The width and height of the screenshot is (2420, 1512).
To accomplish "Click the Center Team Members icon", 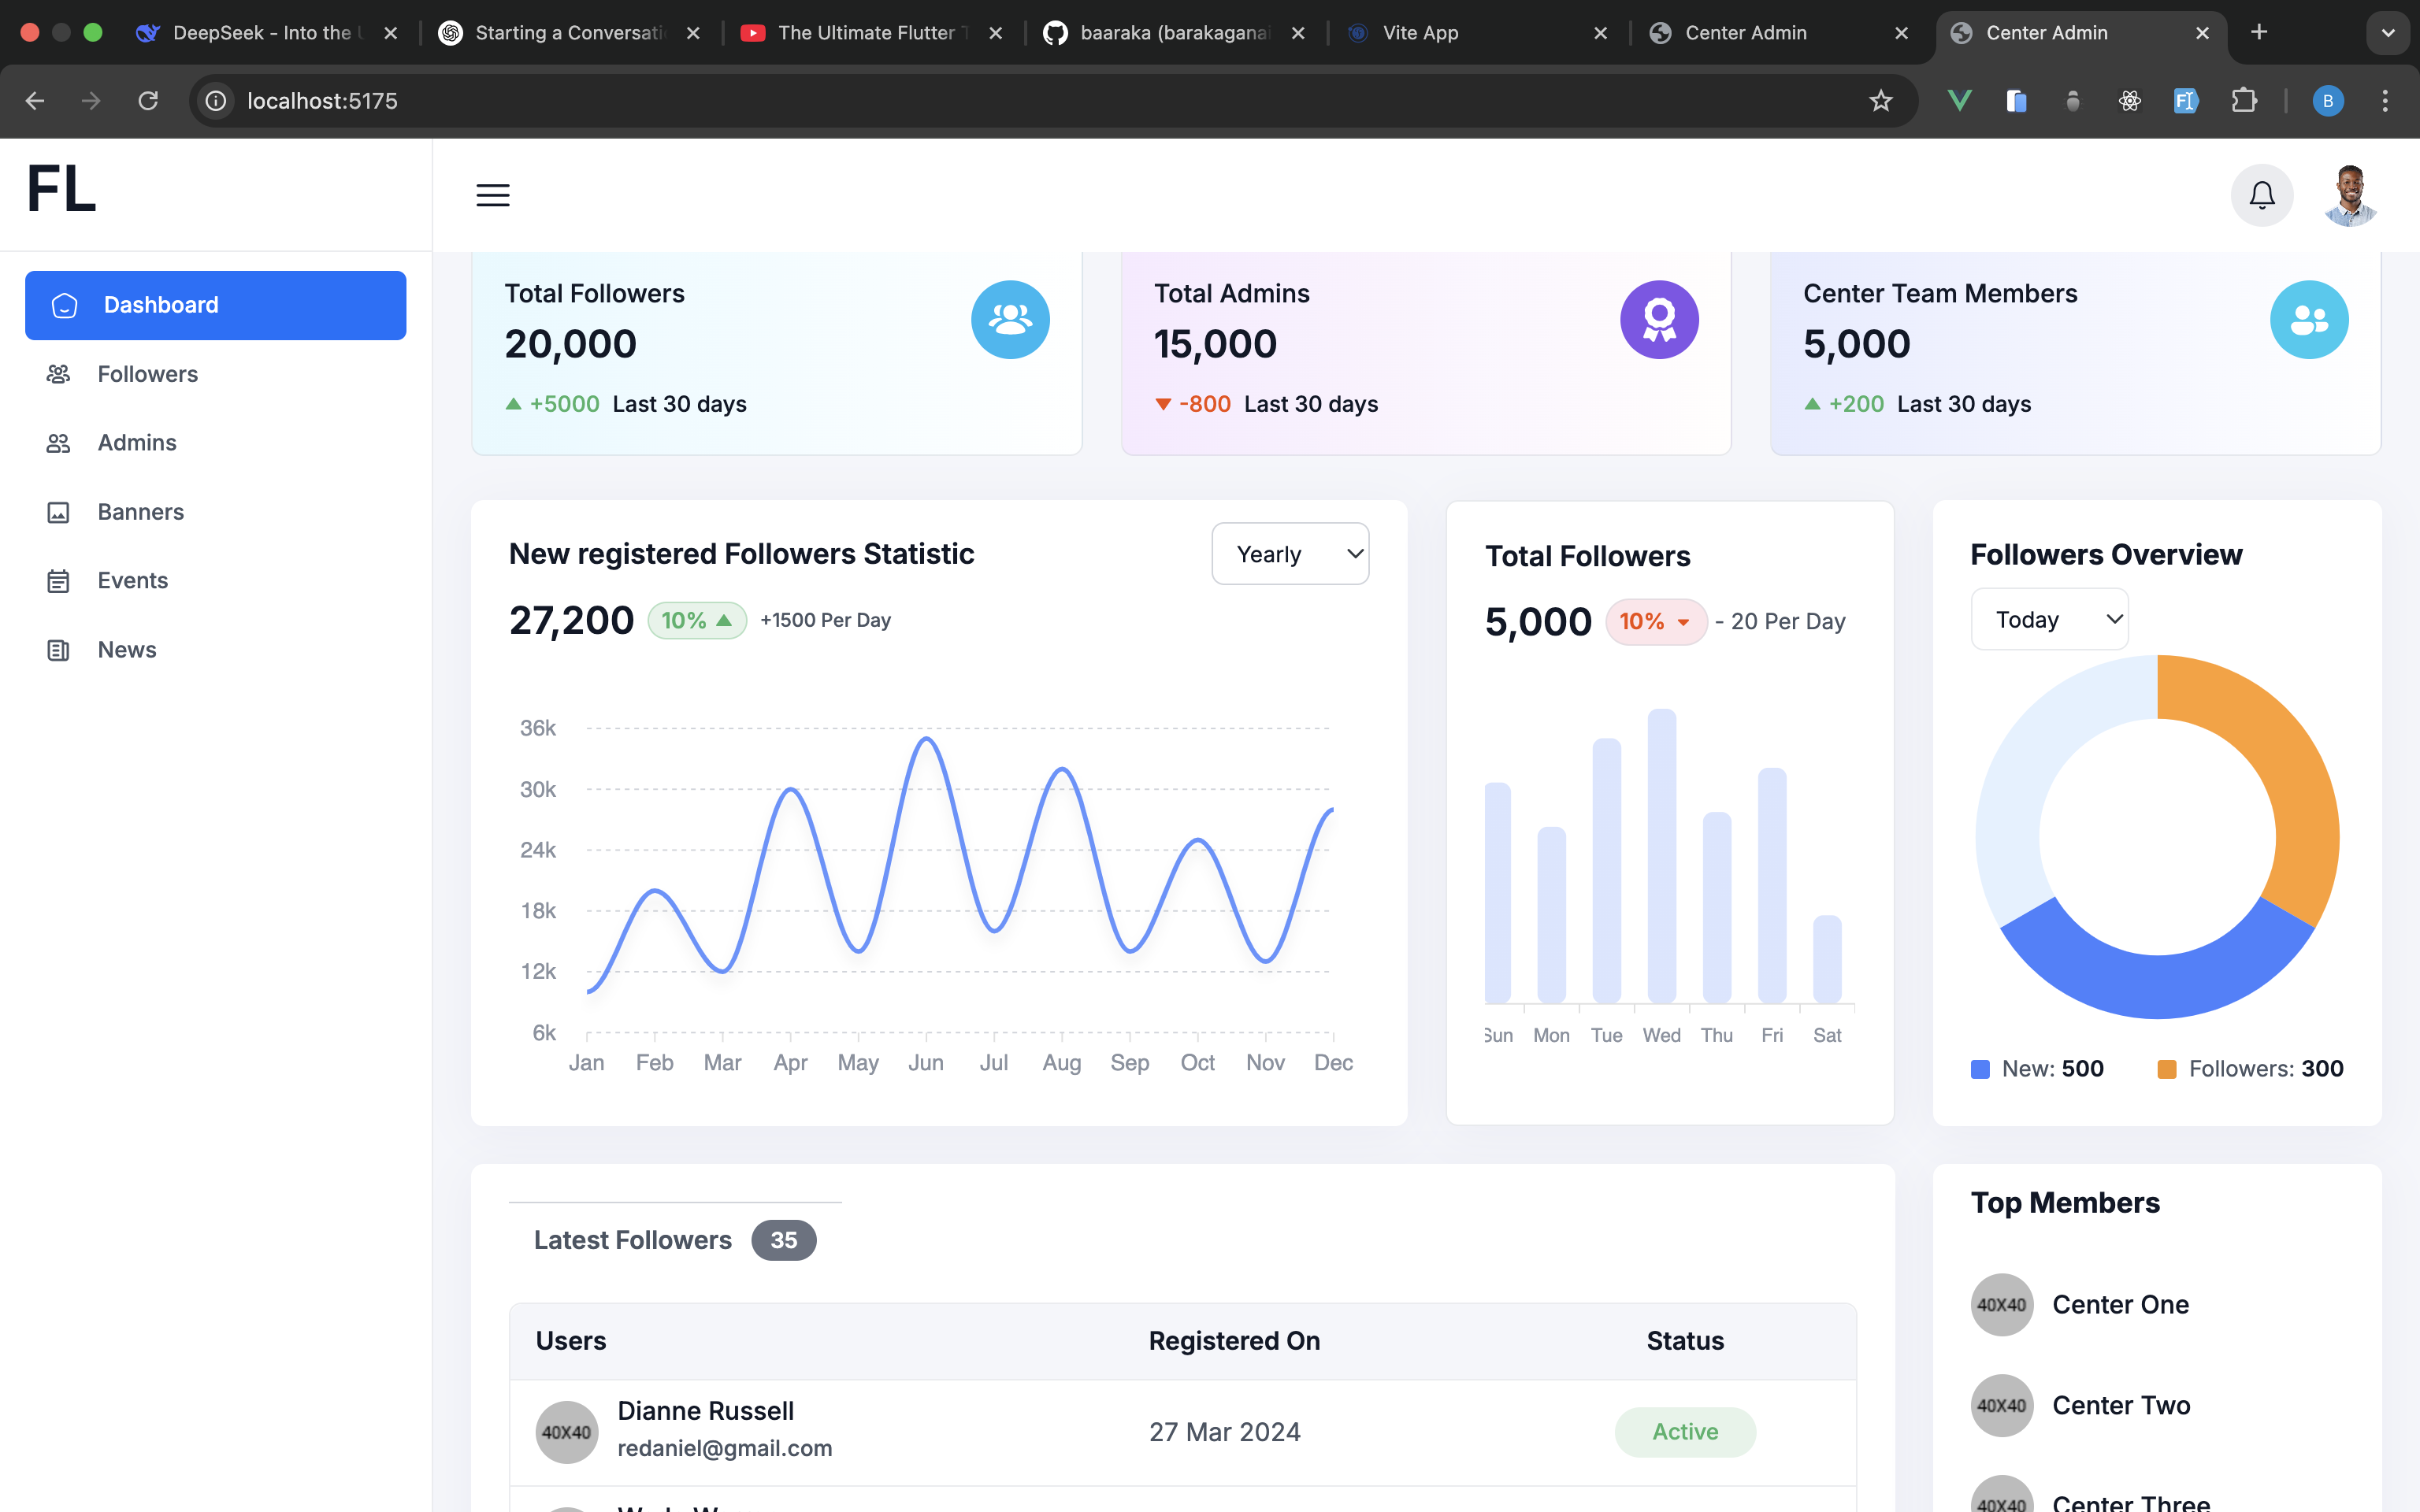I will [2308, 320].
